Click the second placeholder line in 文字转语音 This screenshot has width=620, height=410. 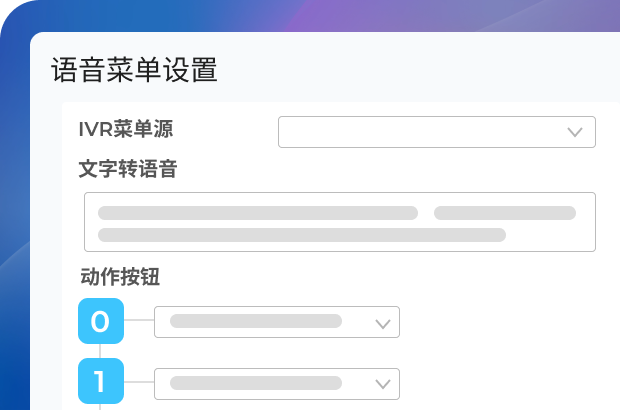pyautogui.click(x=301, y=235)
